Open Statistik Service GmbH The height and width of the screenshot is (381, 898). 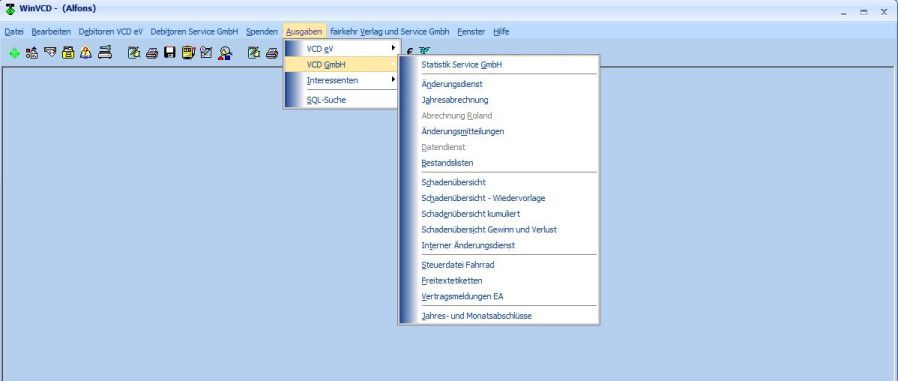tap(499, 65)
